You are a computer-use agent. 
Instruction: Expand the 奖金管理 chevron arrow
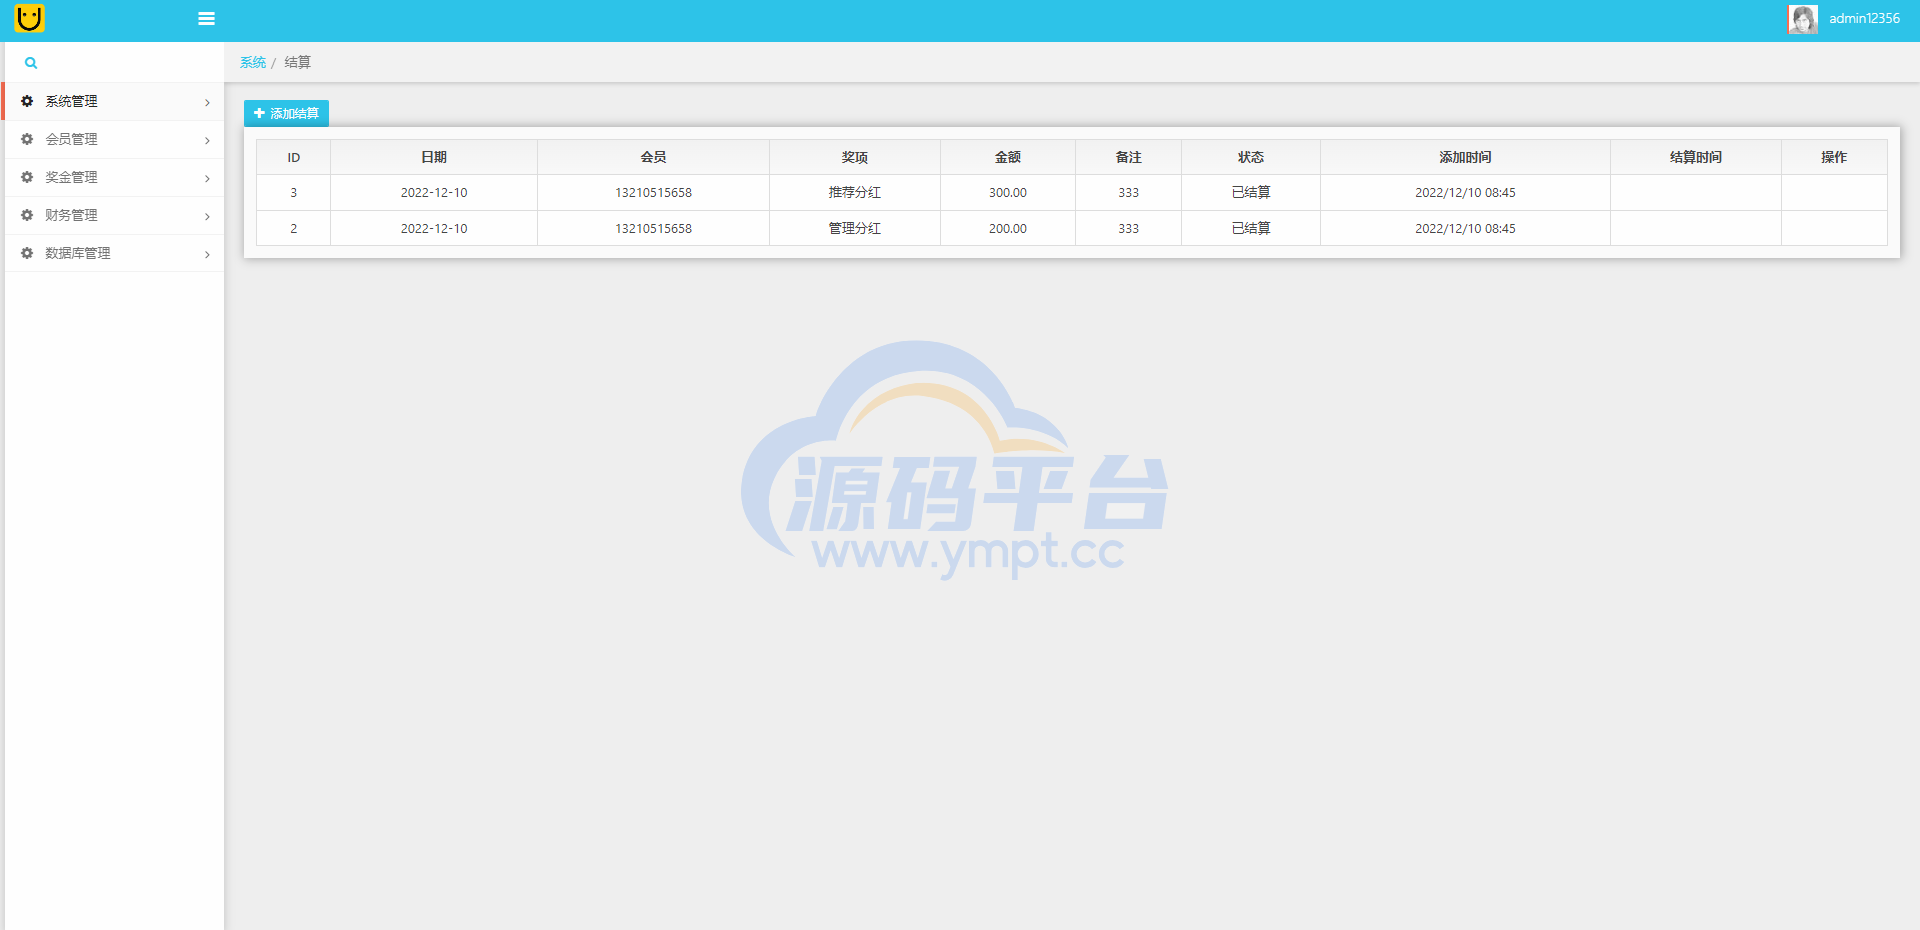click(x=207, y=178)
